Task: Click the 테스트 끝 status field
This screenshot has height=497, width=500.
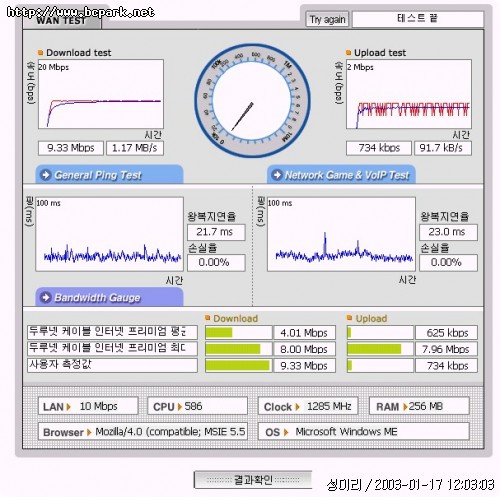Action: click(418, 19)
